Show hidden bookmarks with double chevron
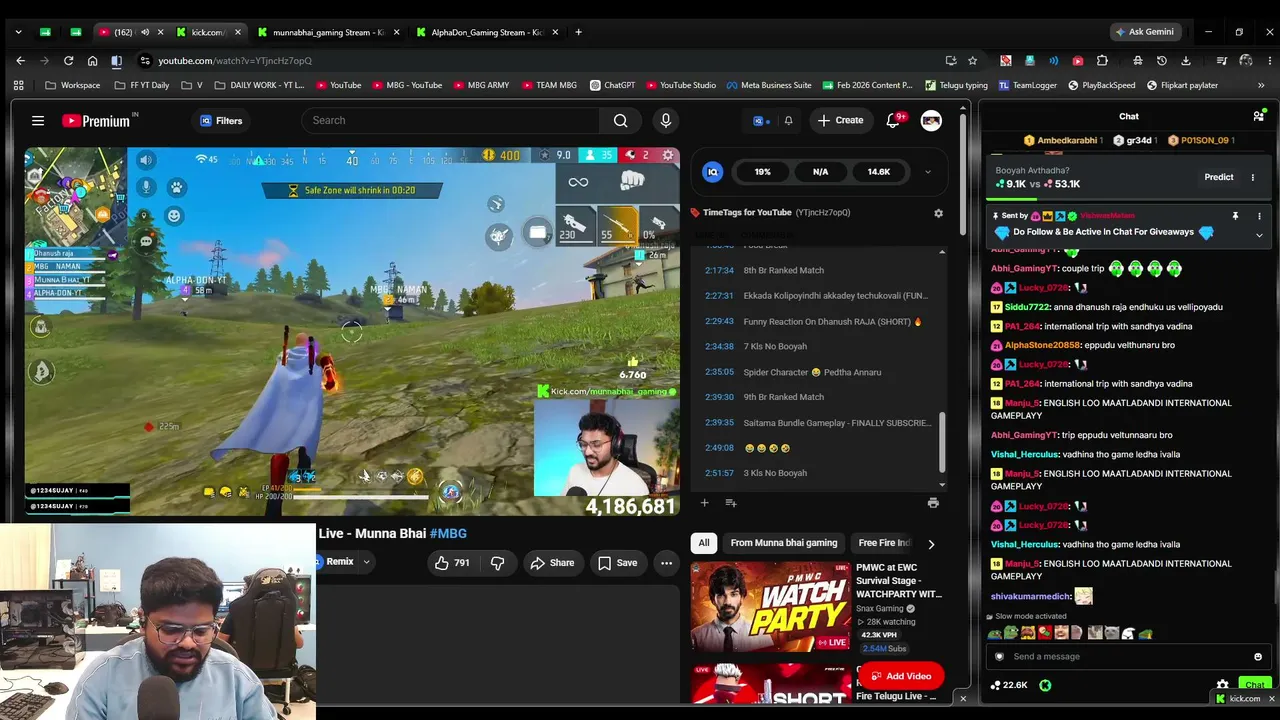1280x720 pixels. click(1261, 85)
